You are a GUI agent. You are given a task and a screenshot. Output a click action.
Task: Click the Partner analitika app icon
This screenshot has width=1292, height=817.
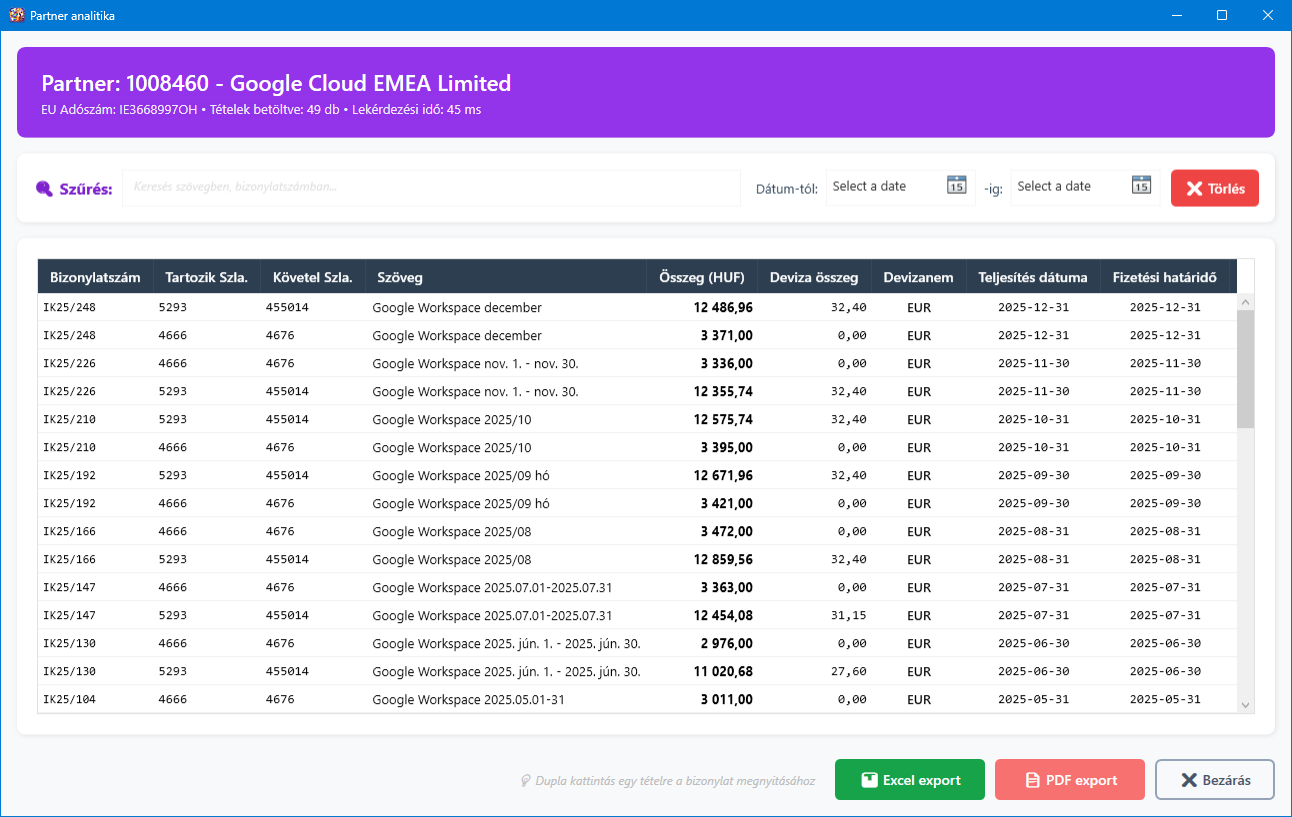(16, 15)
